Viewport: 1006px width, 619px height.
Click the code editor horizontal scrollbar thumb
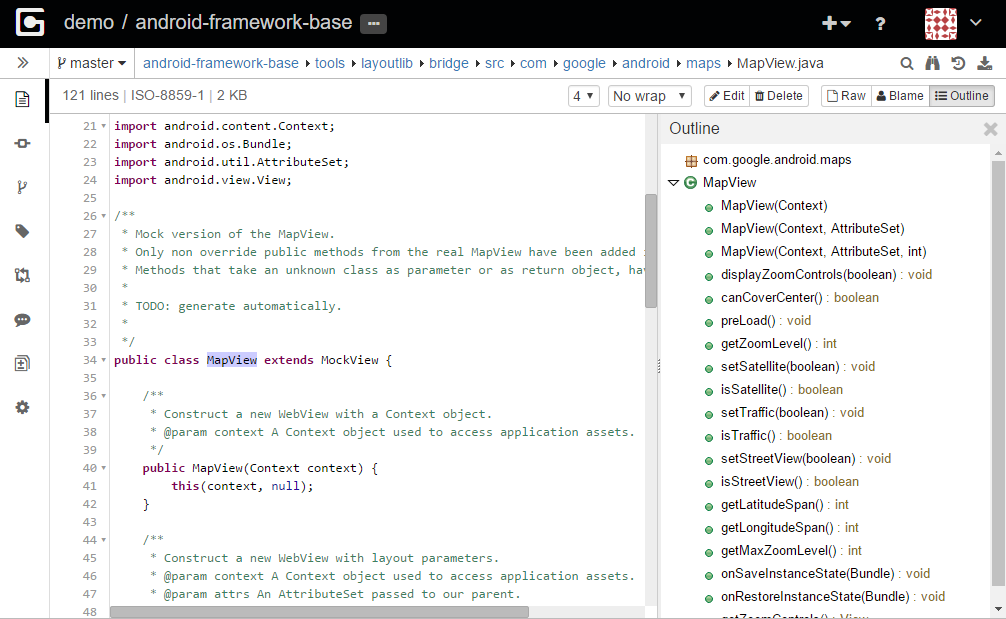[x=320, y=613]
